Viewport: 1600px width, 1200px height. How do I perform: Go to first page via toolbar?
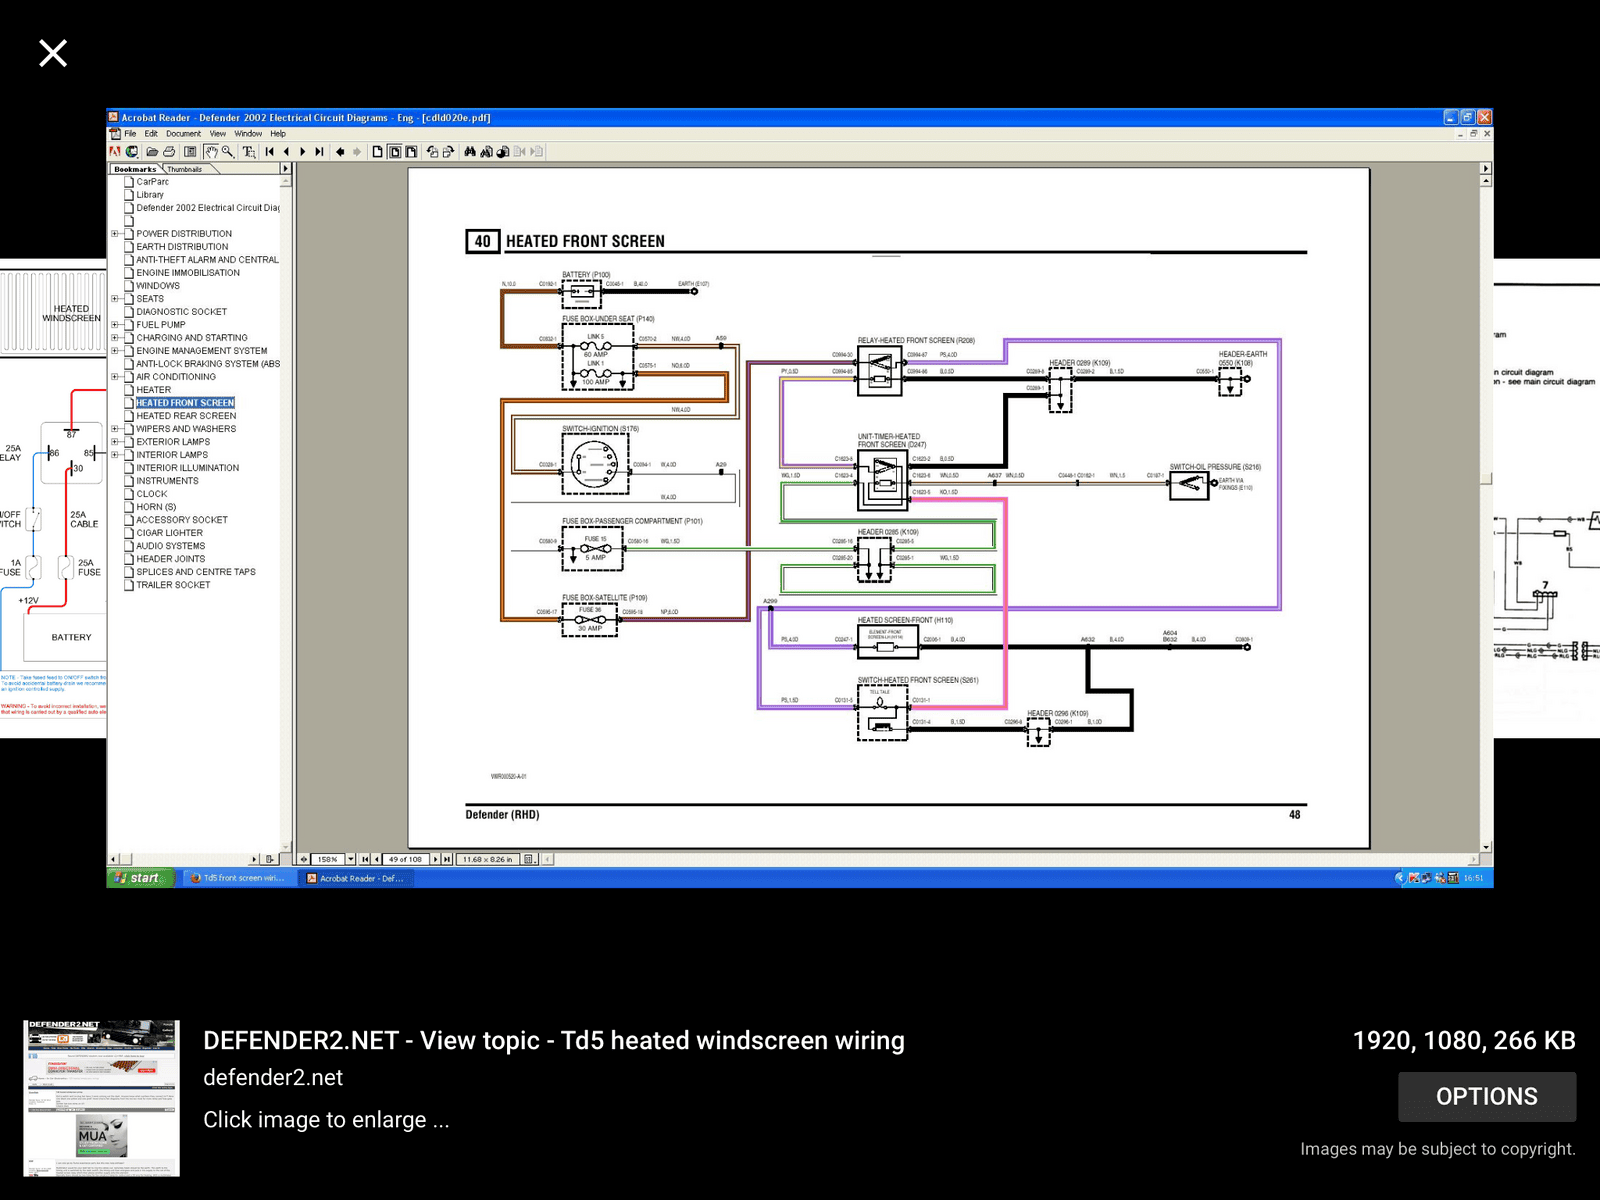(270, 152)
